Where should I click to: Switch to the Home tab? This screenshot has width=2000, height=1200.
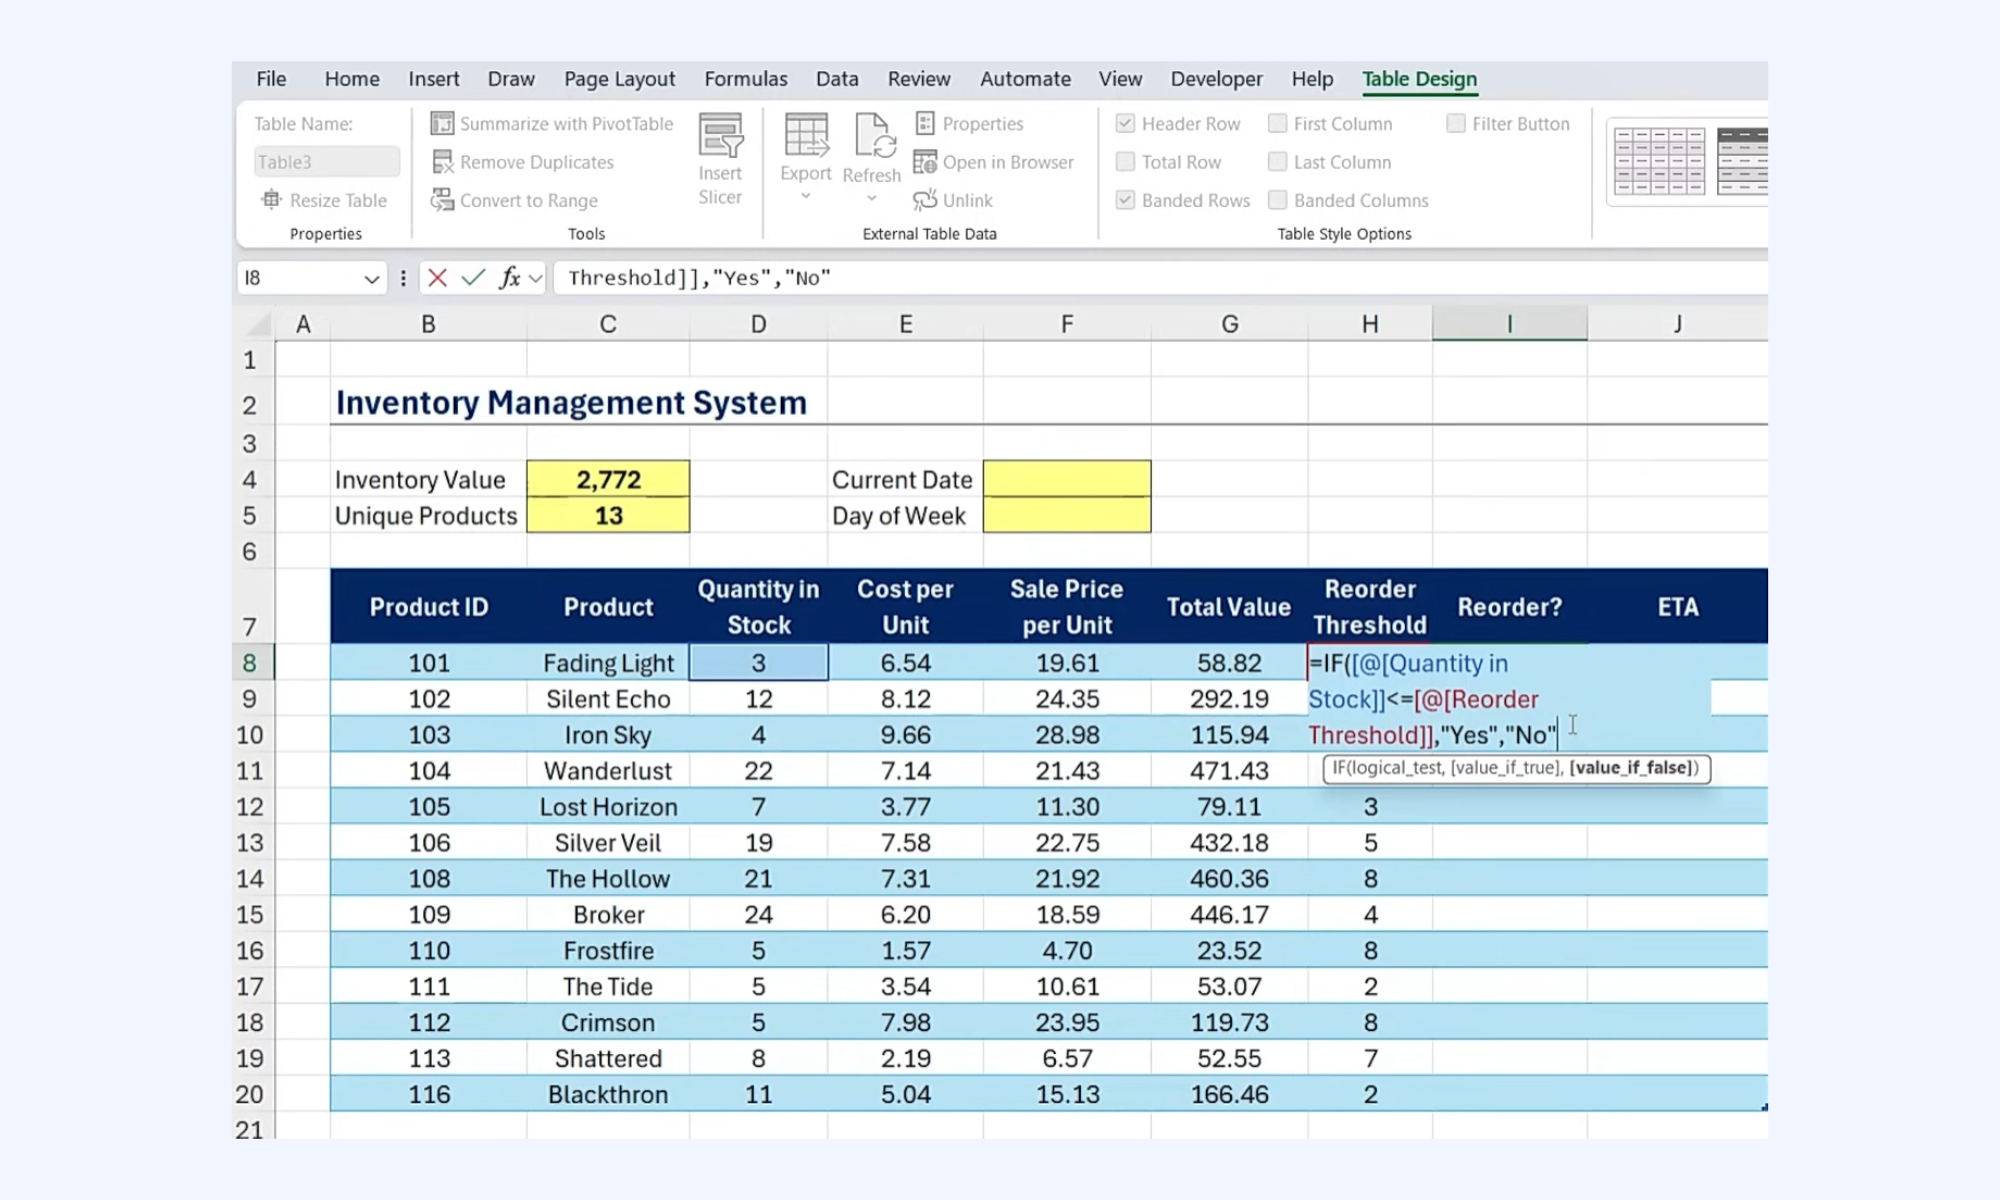pyautogui.click(x=352, y=79)
